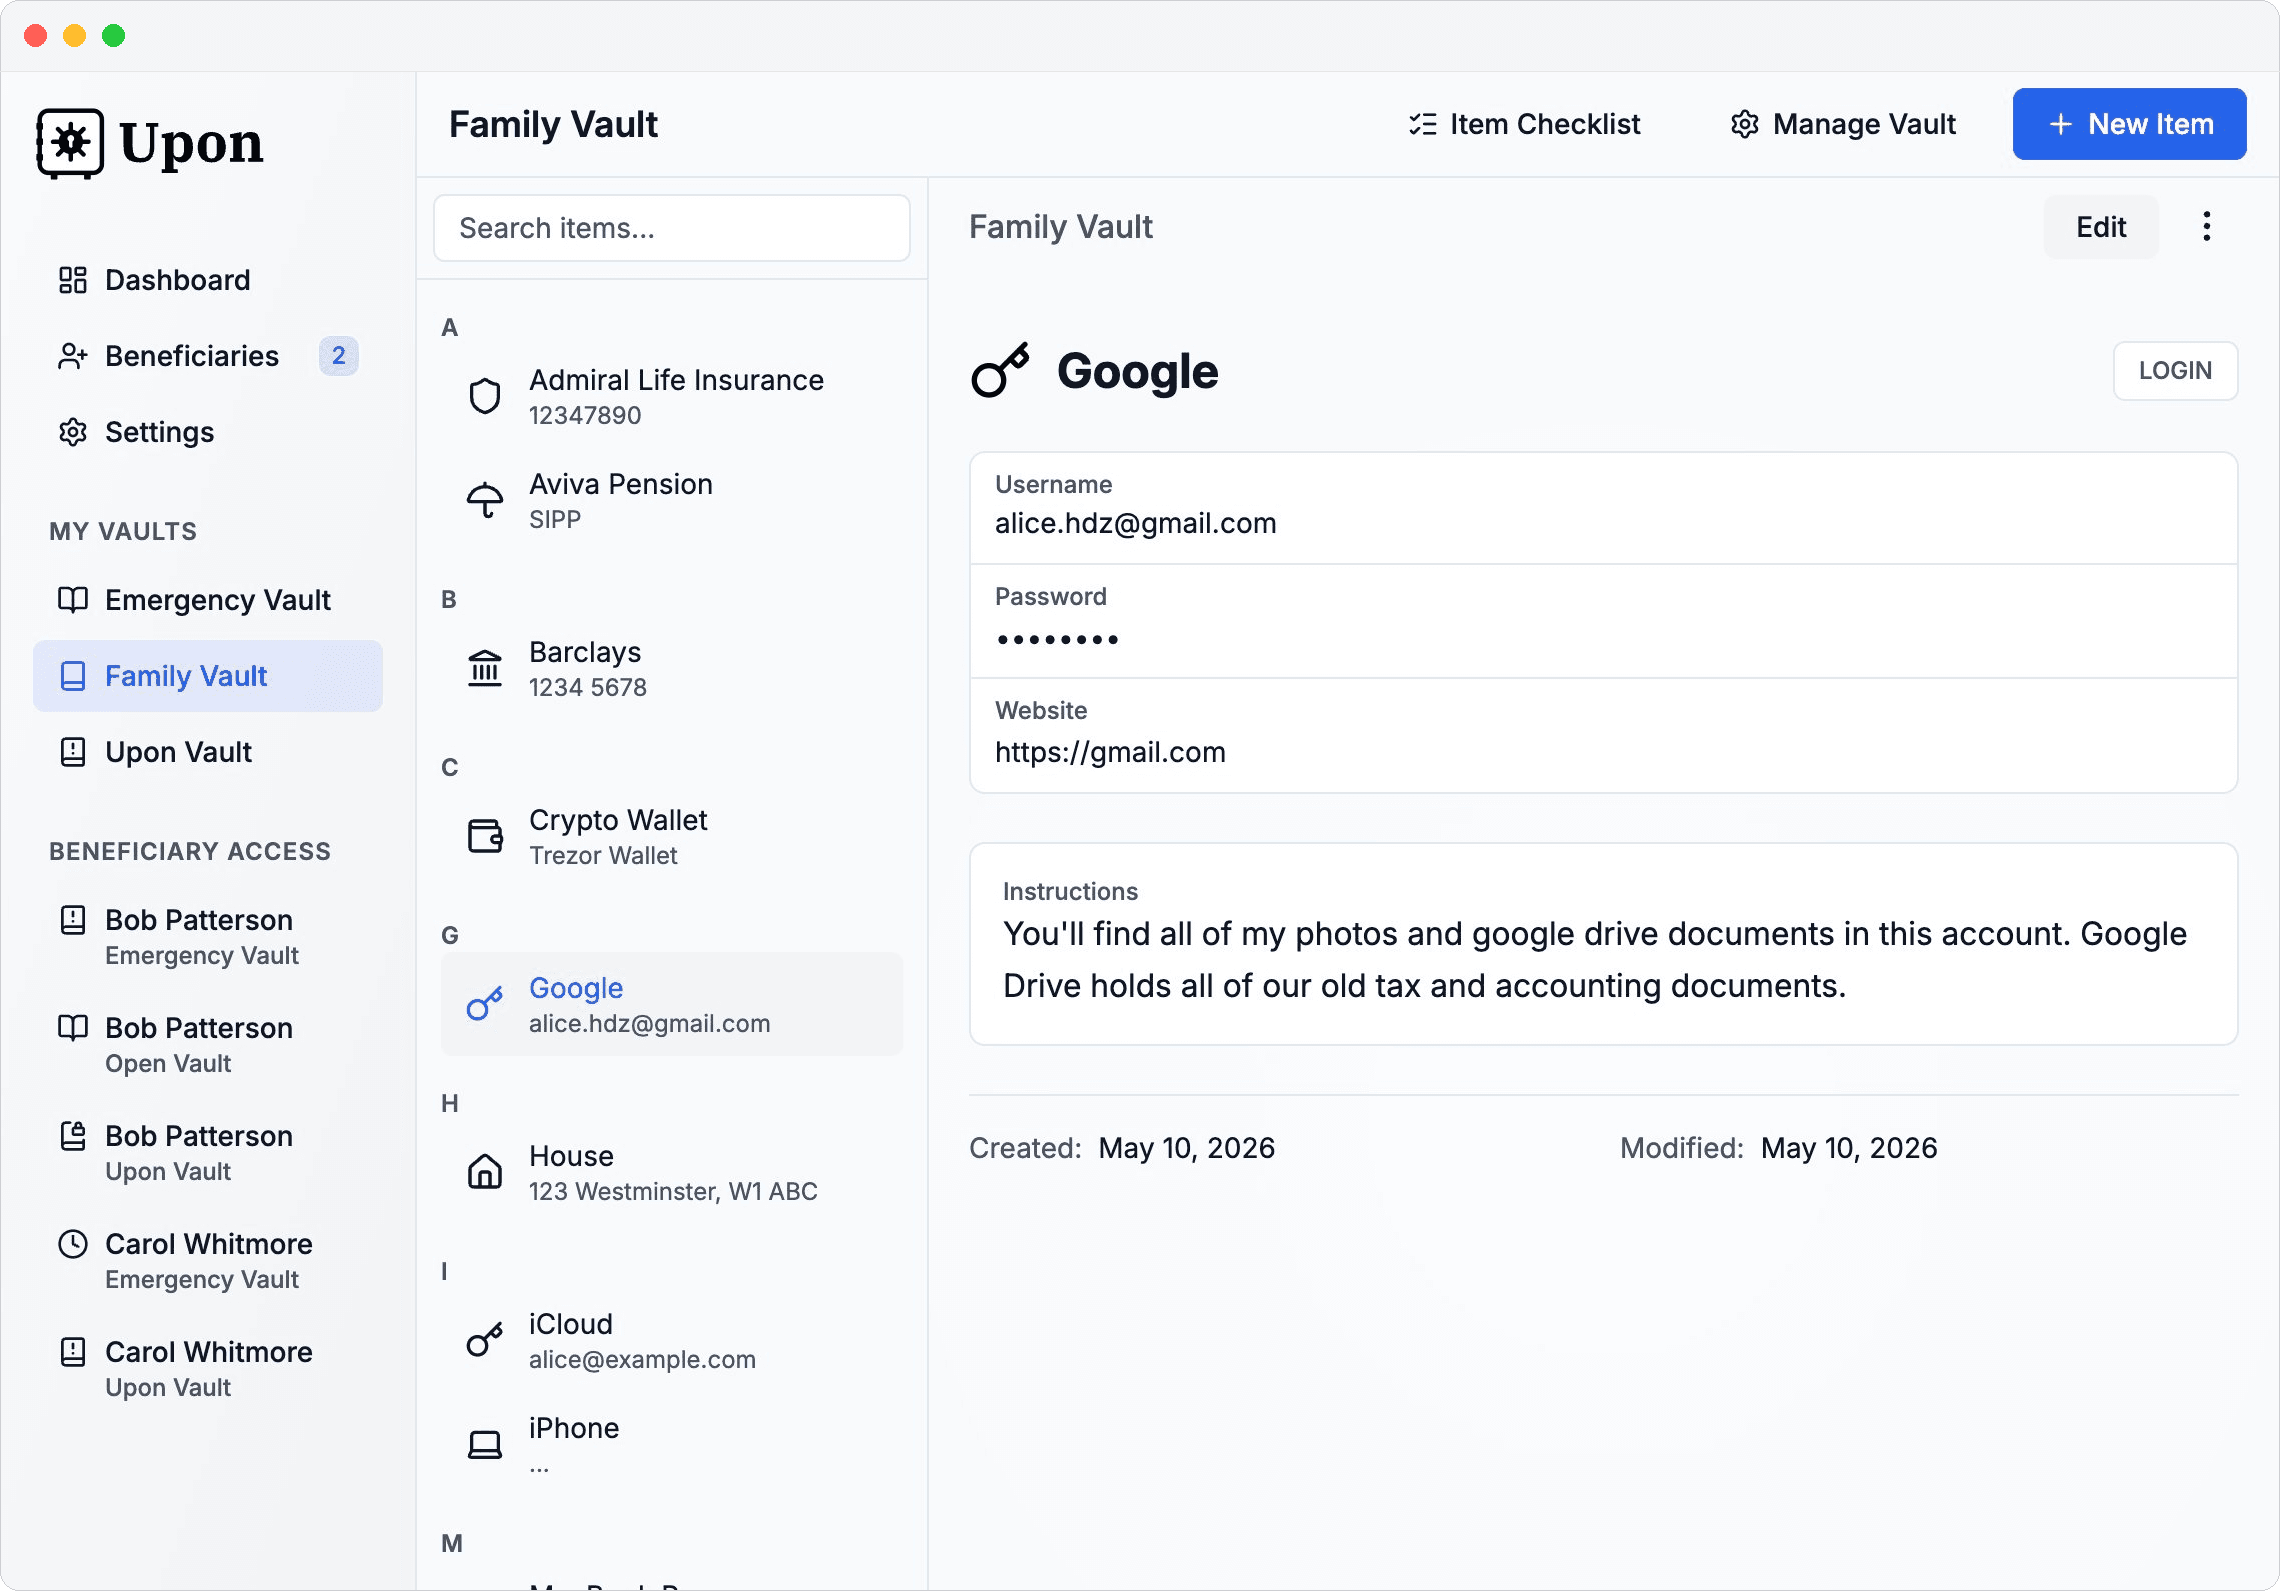Click the key icon beside iCloud item
2280x1591 pixels.
(485, 1340)
